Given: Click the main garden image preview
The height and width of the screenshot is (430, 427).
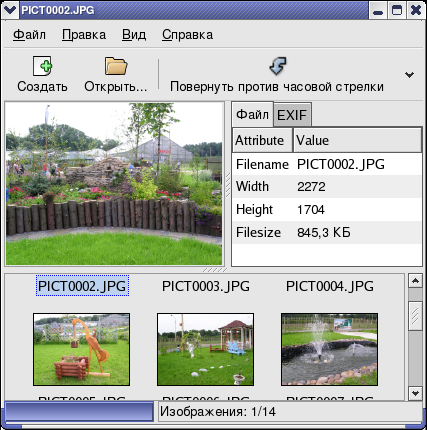Looking at the screenshot, I should [114, 184].
